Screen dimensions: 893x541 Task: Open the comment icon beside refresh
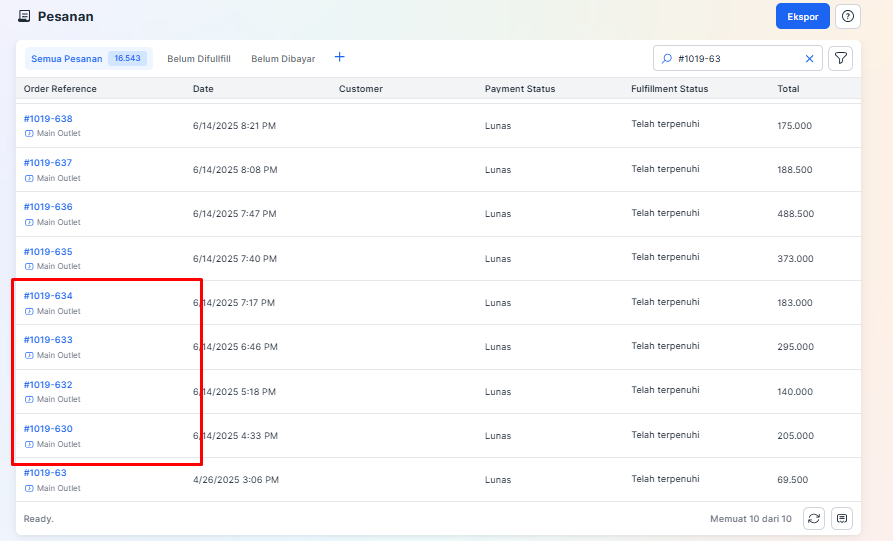tap(842, 518)
